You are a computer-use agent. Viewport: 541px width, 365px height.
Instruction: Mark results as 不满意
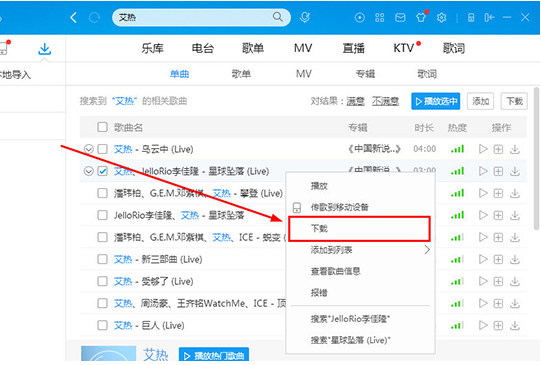coord(385,101)
